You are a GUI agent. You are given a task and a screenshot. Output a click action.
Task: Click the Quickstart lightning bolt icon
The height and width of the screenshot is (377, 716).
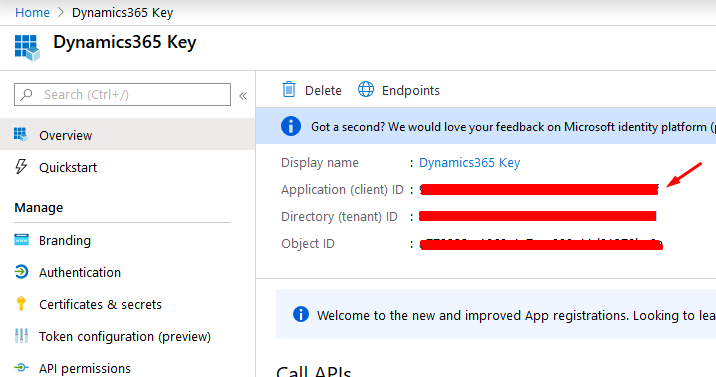point(21,167)
